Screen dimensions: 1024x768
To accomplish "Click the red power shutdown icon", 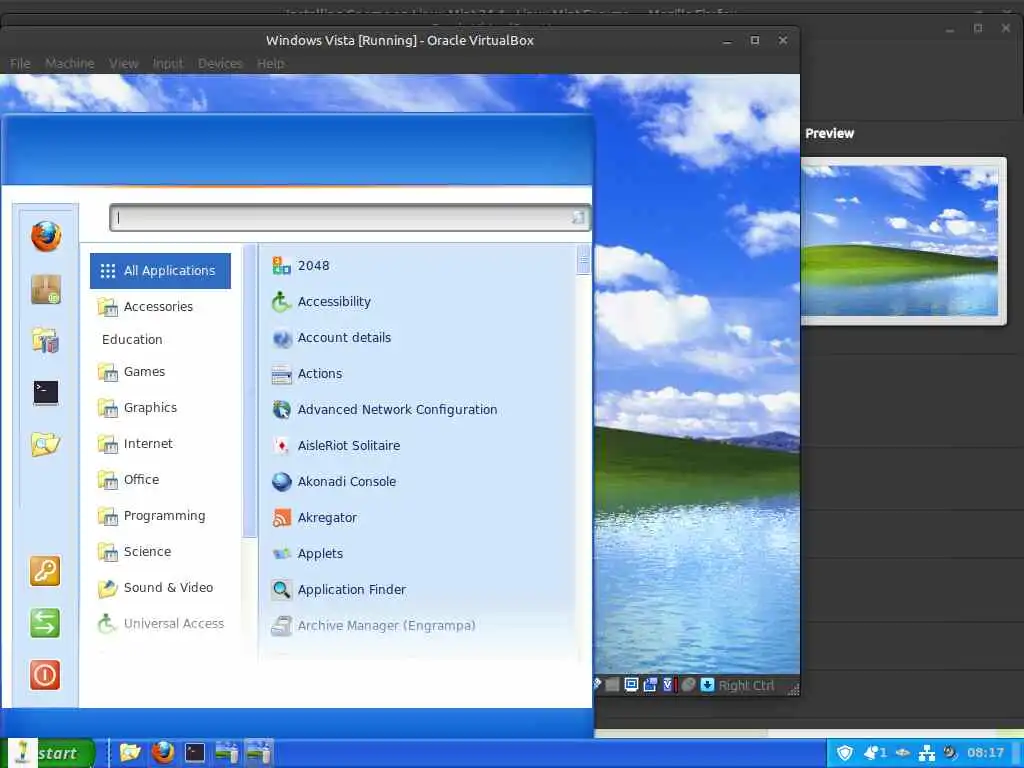I will (45, 675).
